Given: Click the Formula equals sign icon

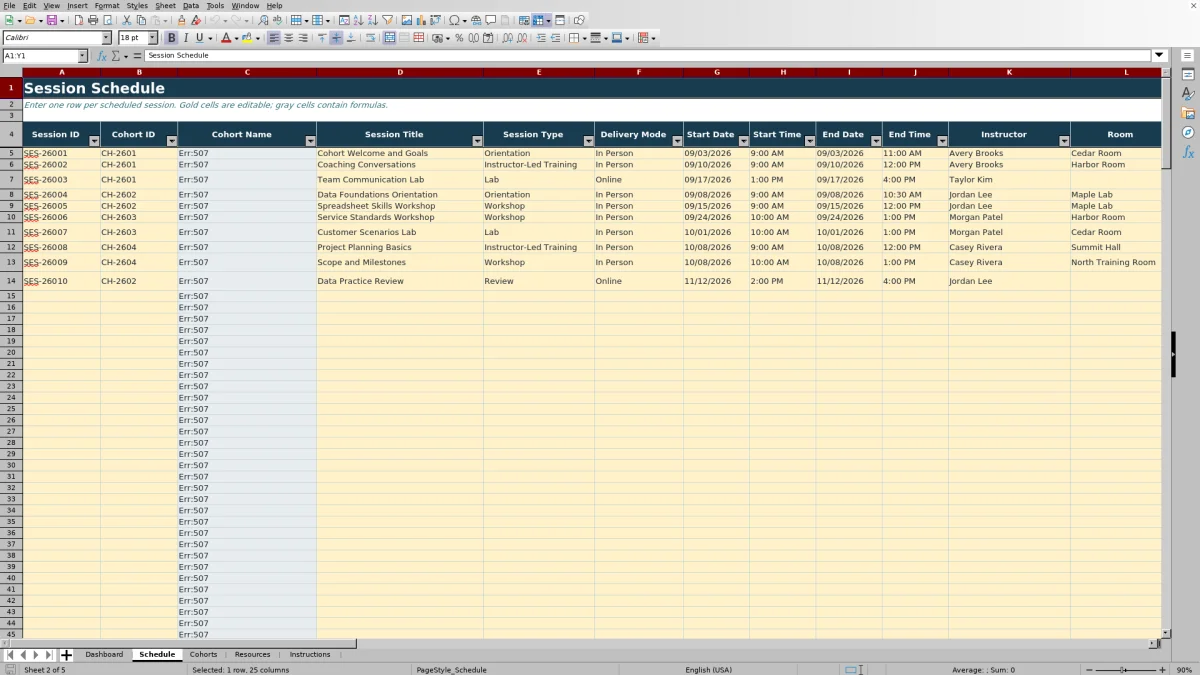Looking at the screenshot, I should (x=138, y=56).
